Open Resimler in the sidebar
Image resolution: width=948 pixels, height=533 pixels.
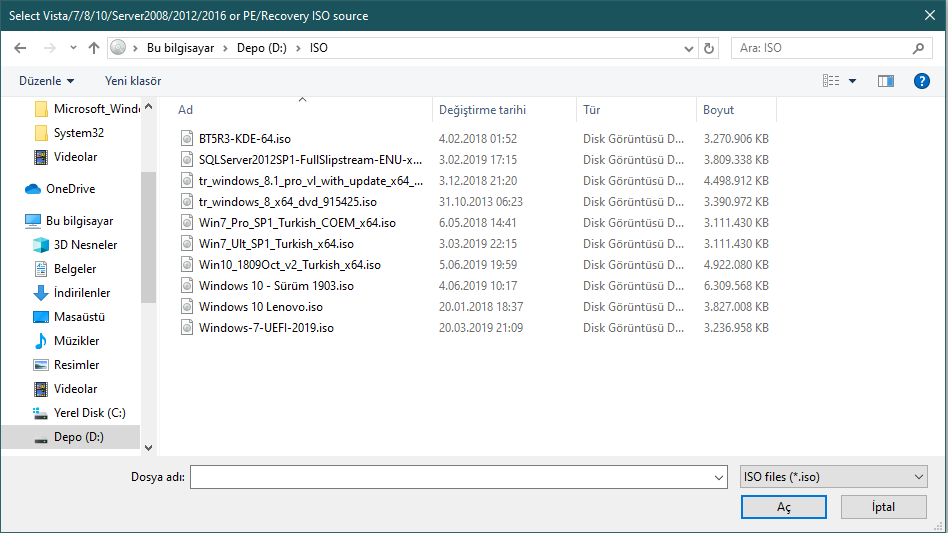tap(66, 365)
